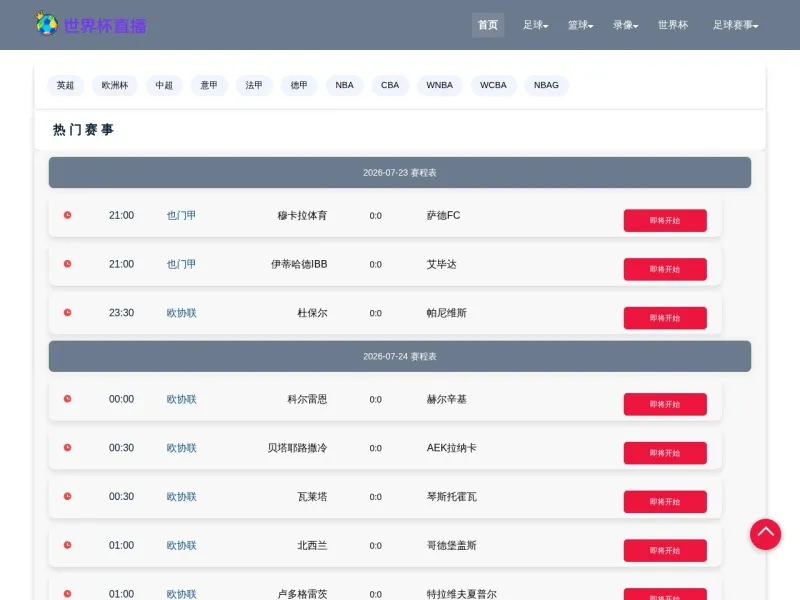The image size is (800, 600).
Task: Click clock icon in 穆卡拉体育 match row
Action: pos(67,215)
